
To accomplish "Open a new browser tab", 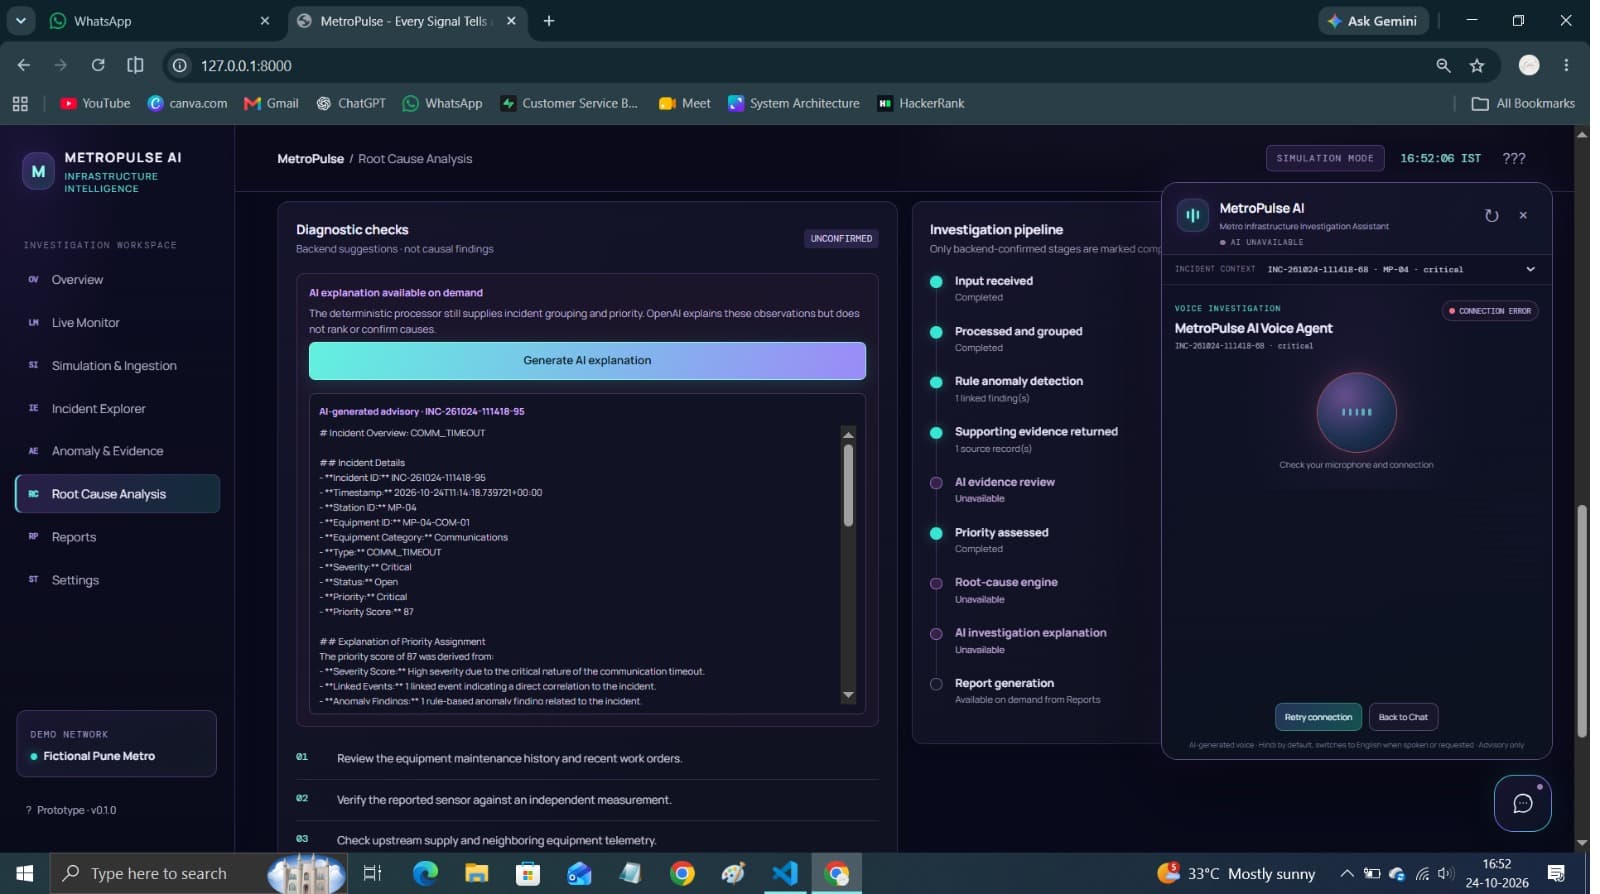I will click(x=548, y=21).
